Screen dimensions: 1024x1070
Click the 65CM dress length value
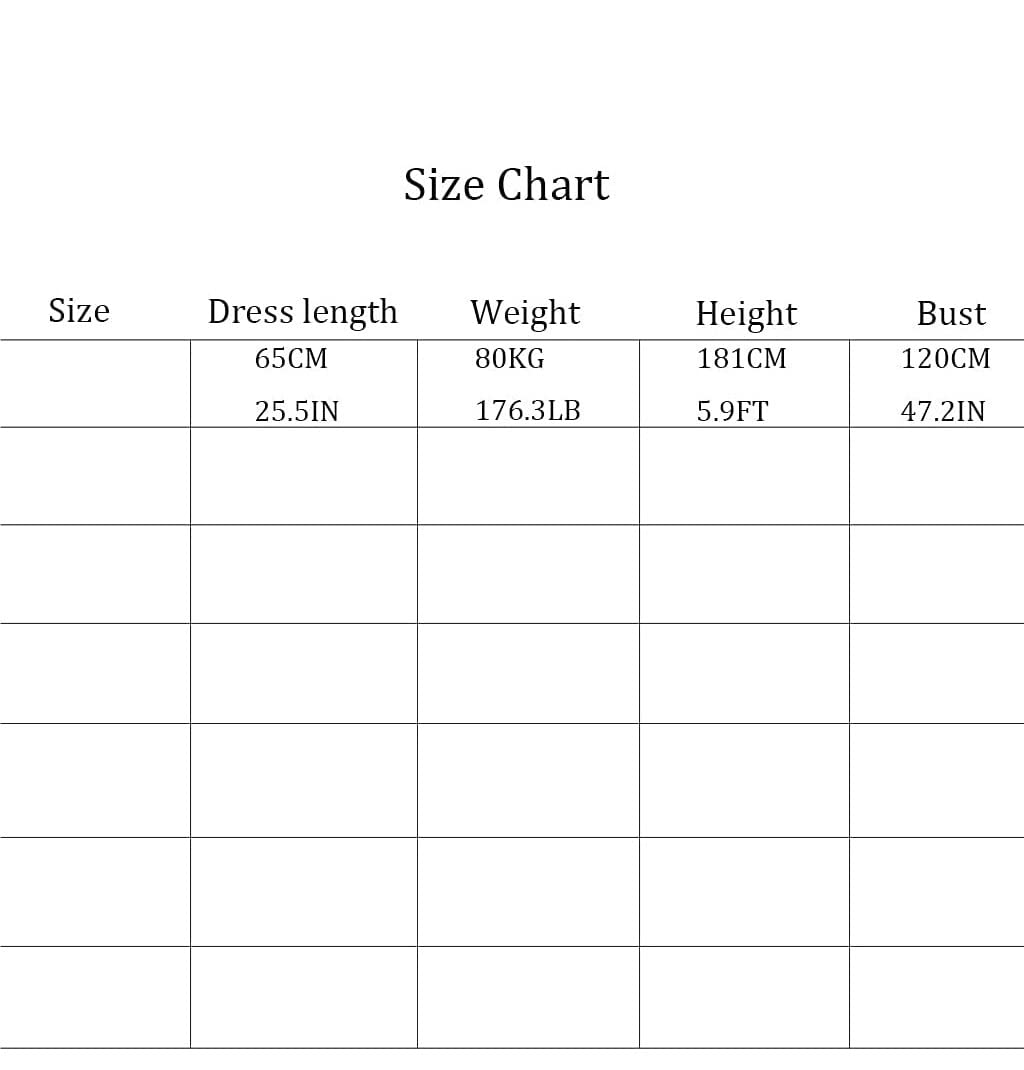[x=291, y=358]
